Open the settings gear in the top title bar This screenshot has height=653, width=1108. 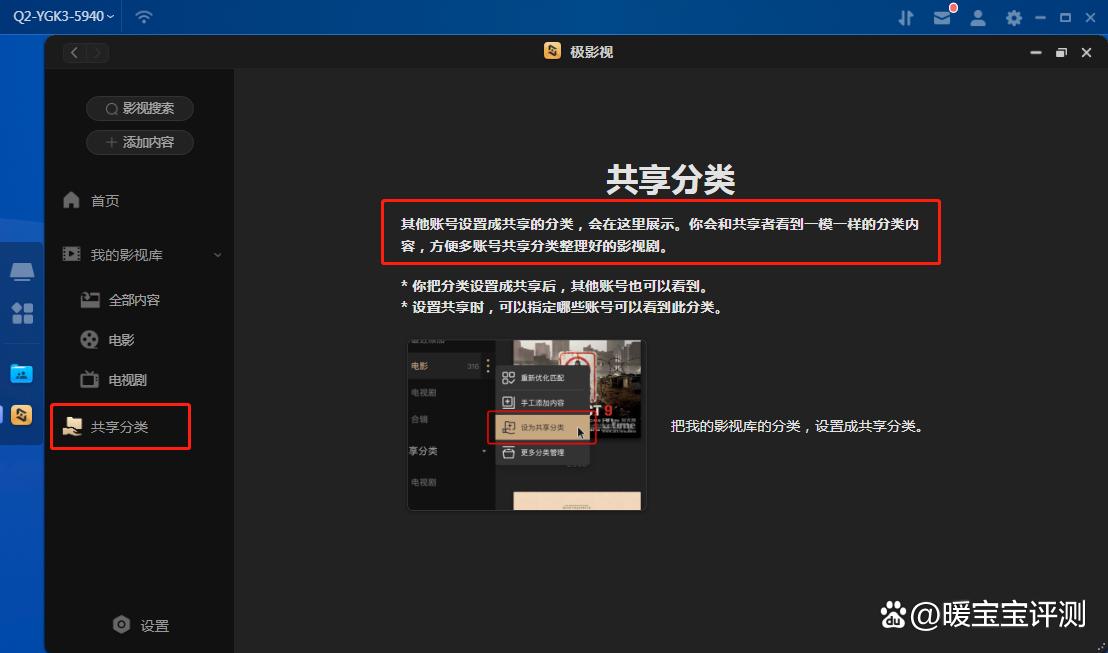(1013, 17)
